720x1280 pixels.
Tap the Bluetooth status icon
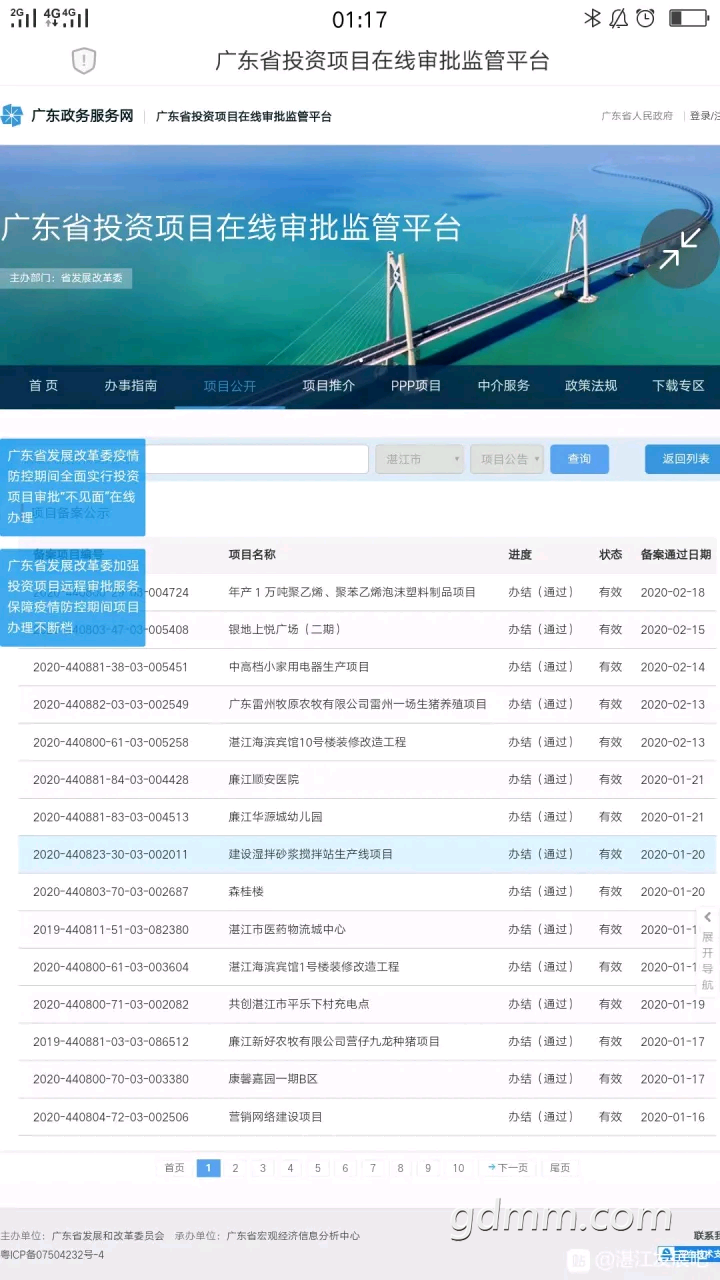592,18
